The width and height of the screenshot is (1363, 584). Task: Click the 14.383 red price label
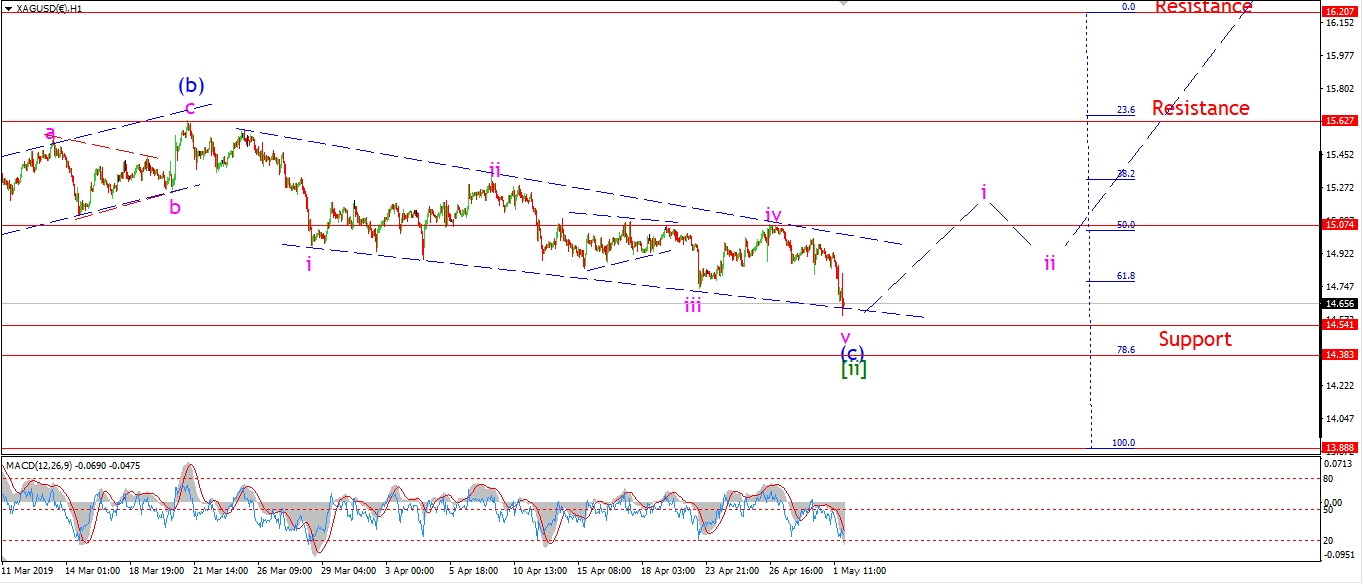point(1338,355)
